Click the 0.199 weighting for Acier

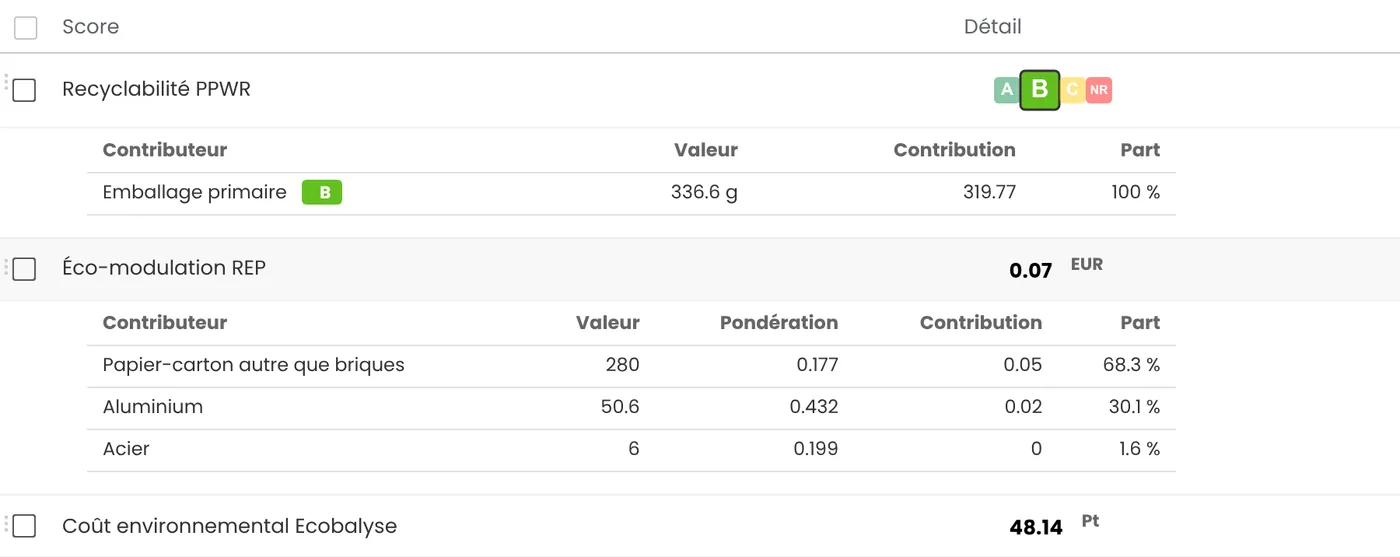[x=816, y=449]
